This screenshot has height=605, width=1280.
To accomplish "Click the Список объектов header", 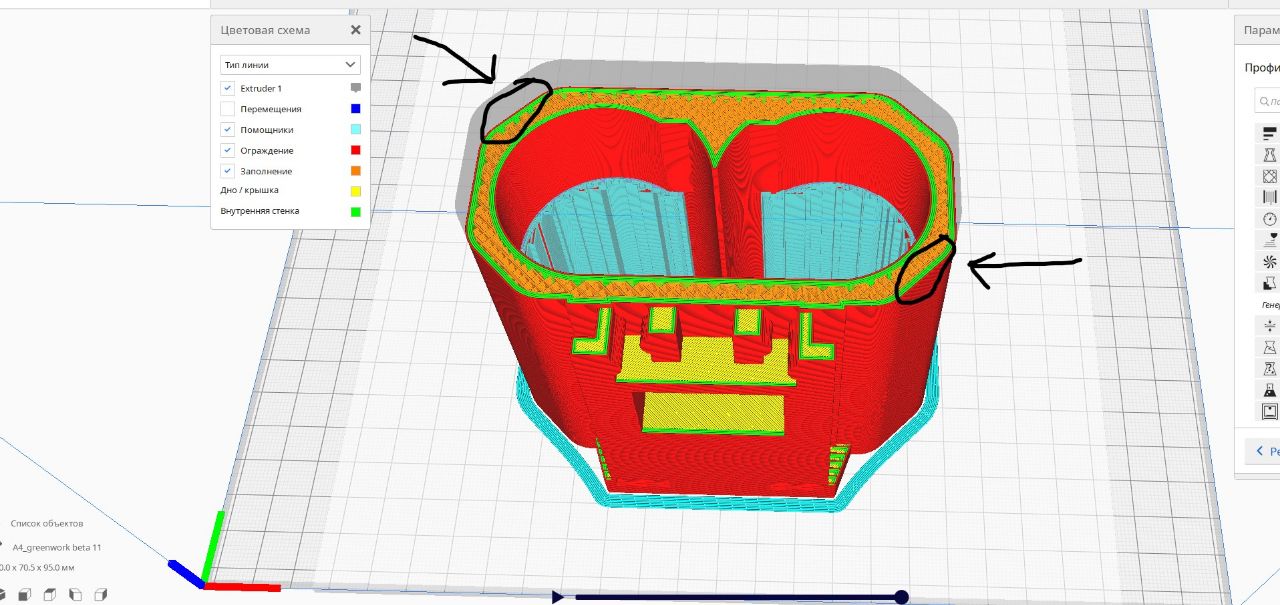I will click(x=47, y=523).
